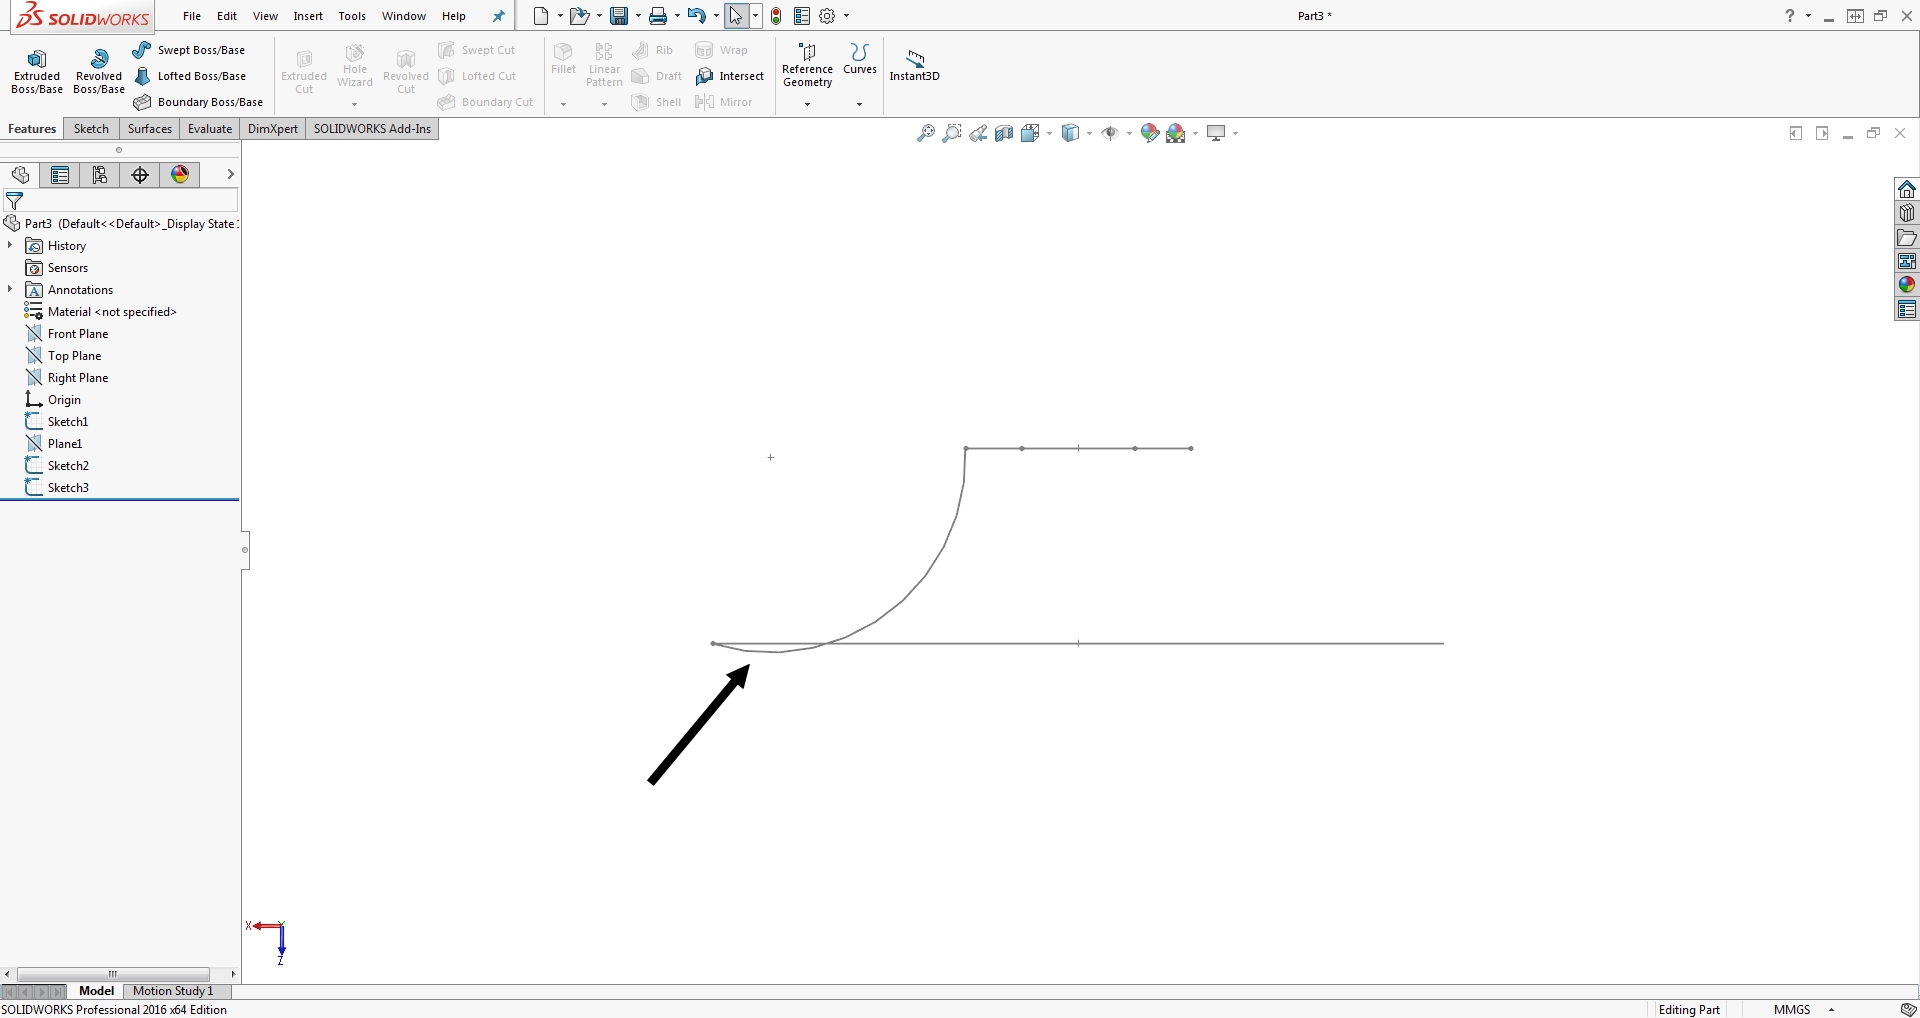The image size is (1920, 1018).
Task: Select Top Plane in tree
Action: pos(75,356)
